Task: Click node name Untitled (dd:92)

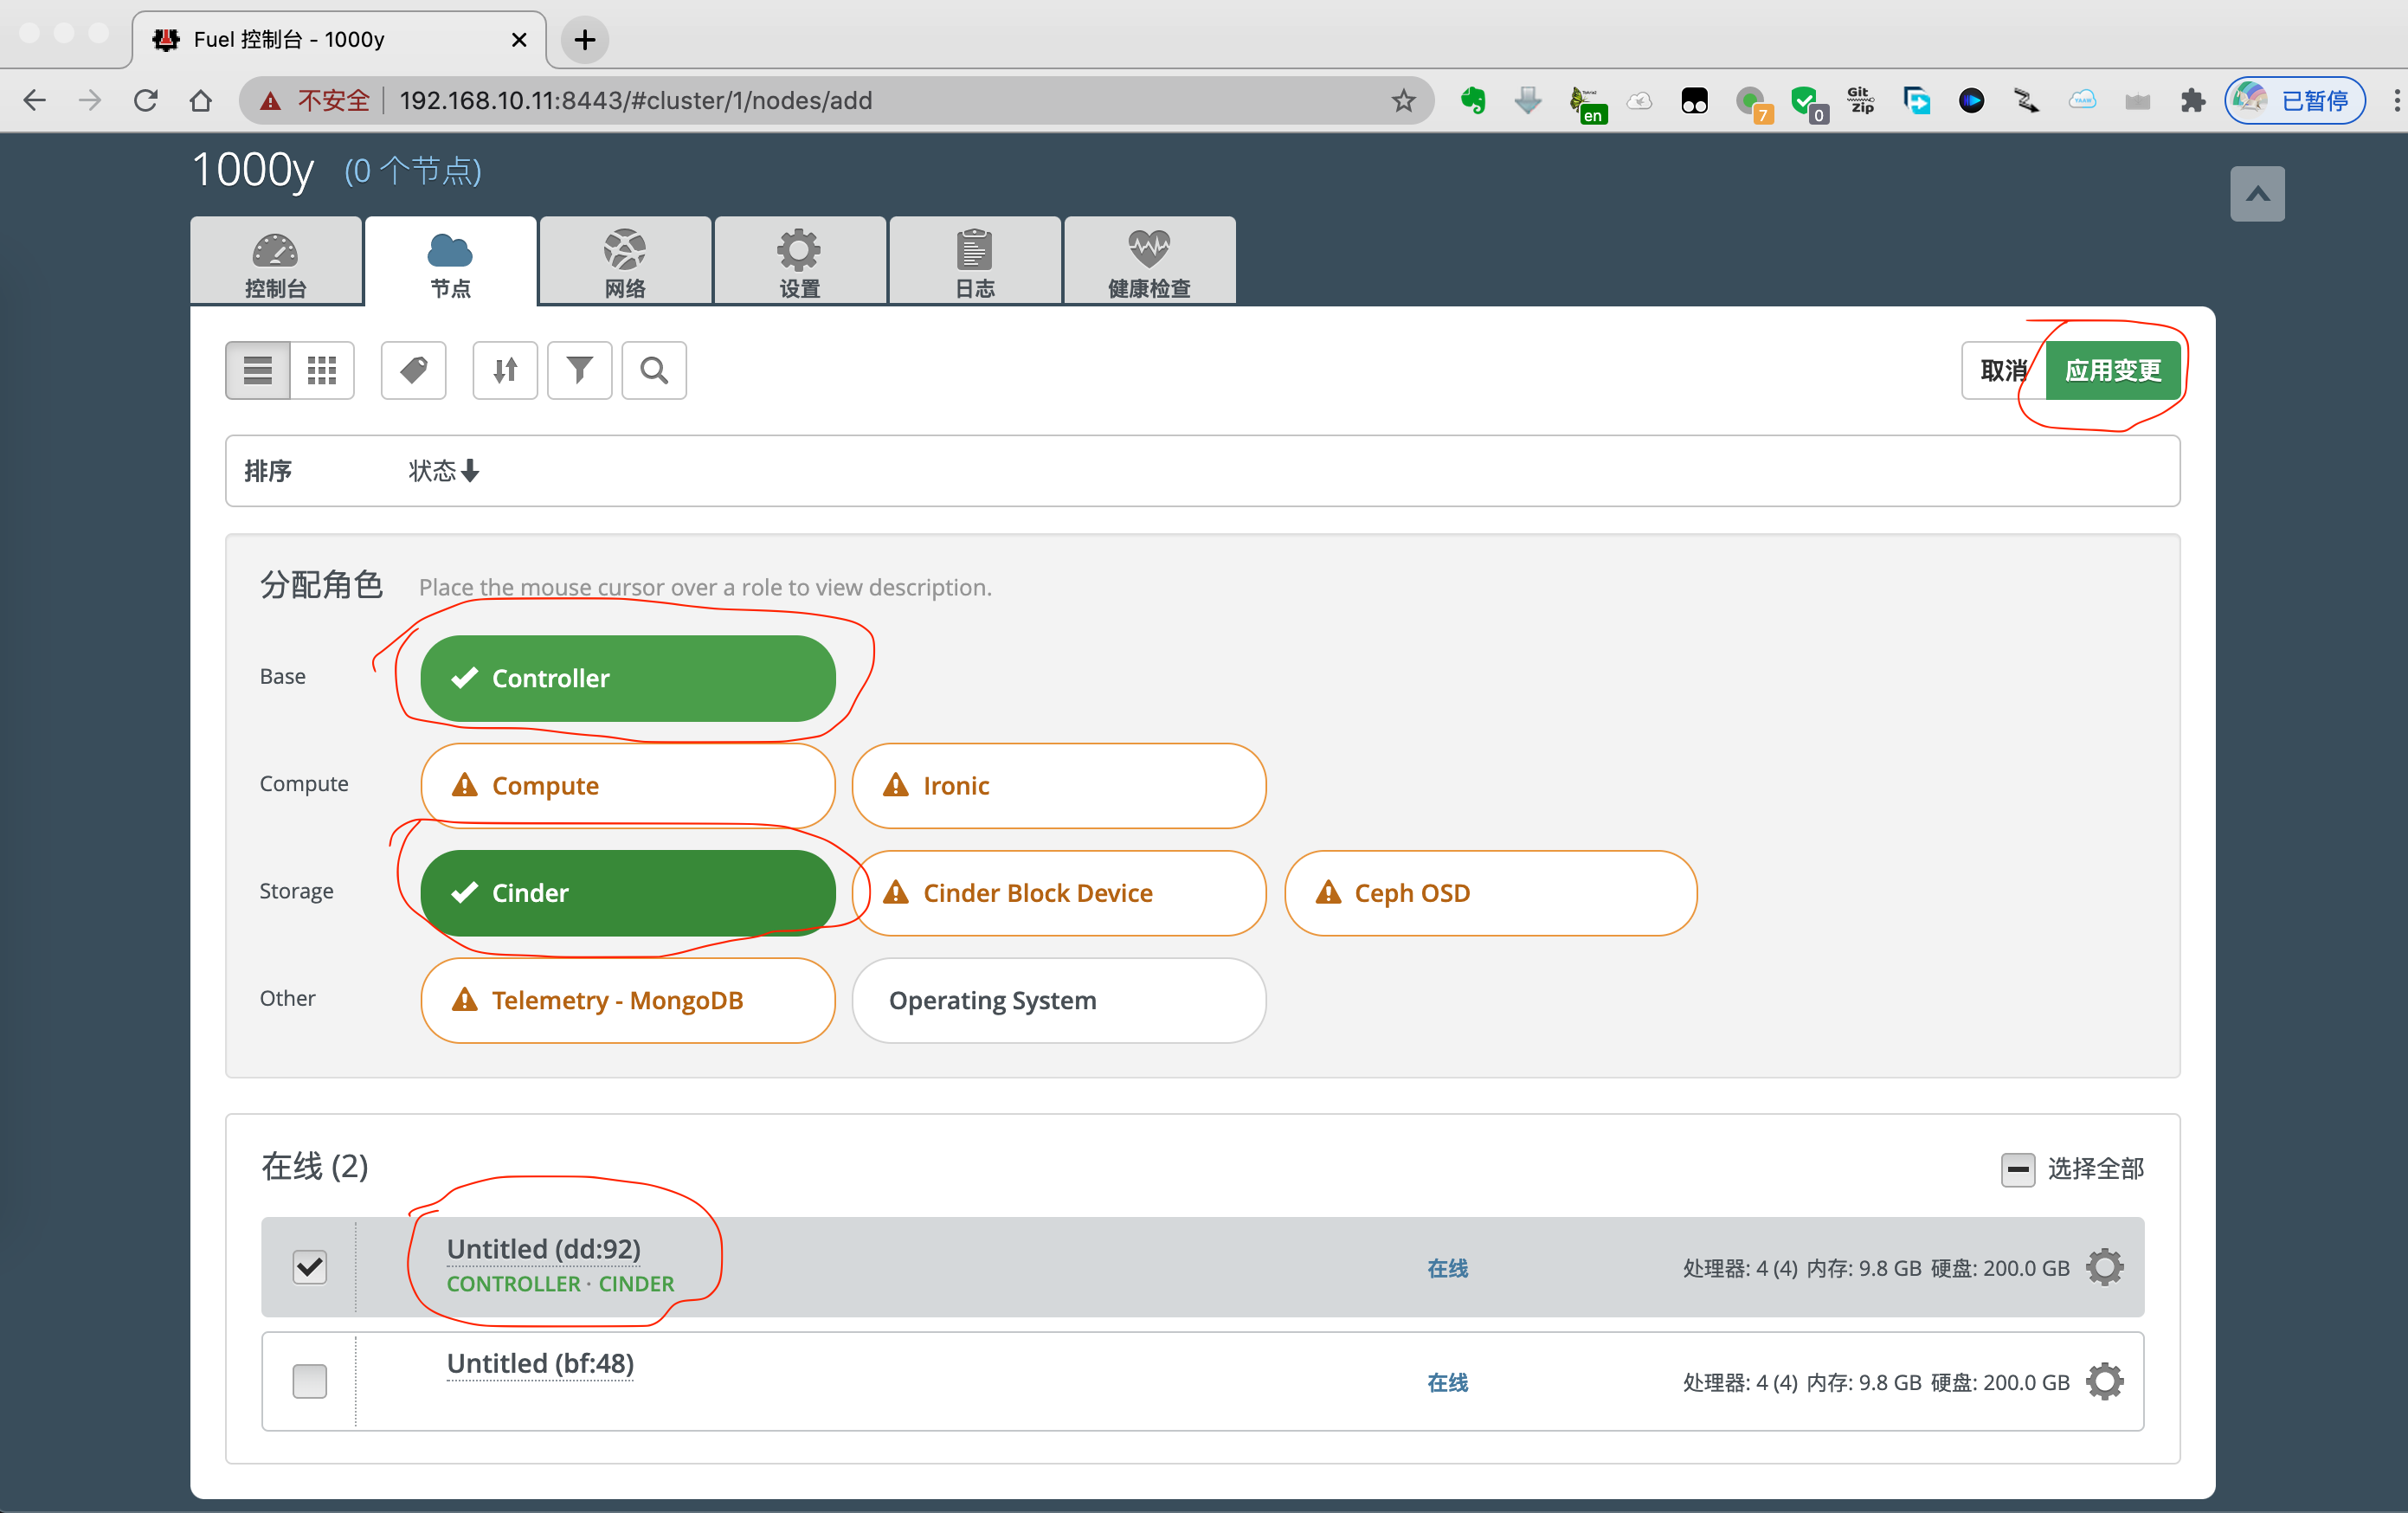Action: [544, 1249]
